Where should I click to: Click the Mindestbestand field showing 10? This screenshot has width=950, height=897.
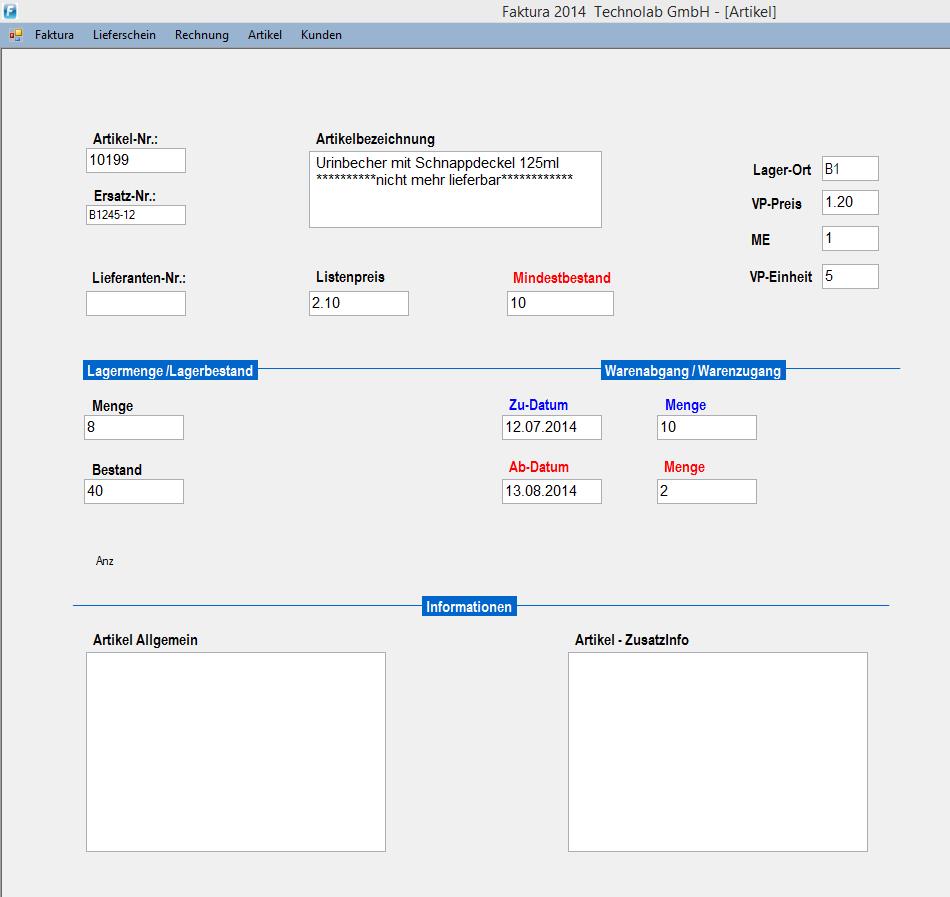point(560,303)
